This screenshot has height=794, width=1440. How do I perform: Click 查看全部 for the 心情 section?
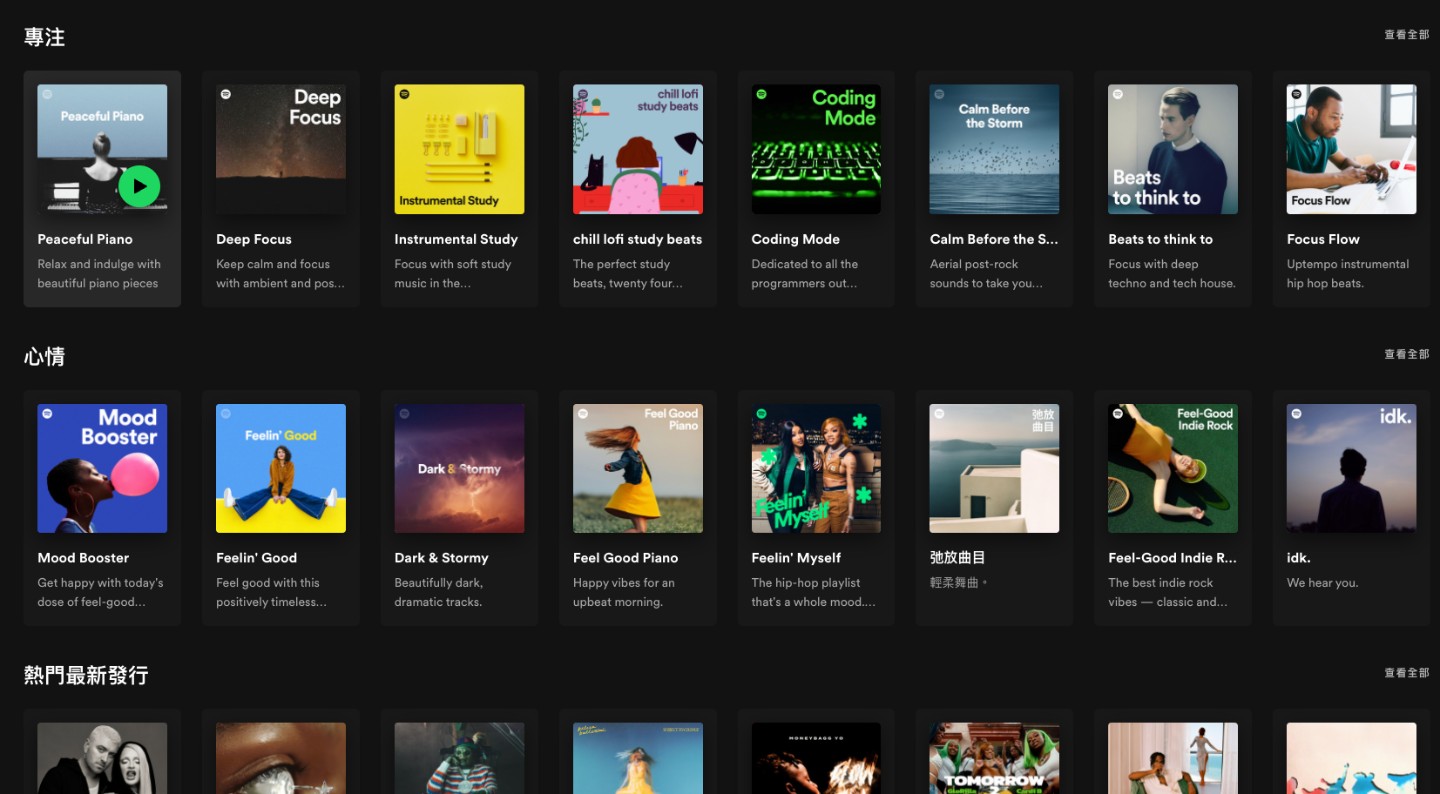coord(1406,354)
